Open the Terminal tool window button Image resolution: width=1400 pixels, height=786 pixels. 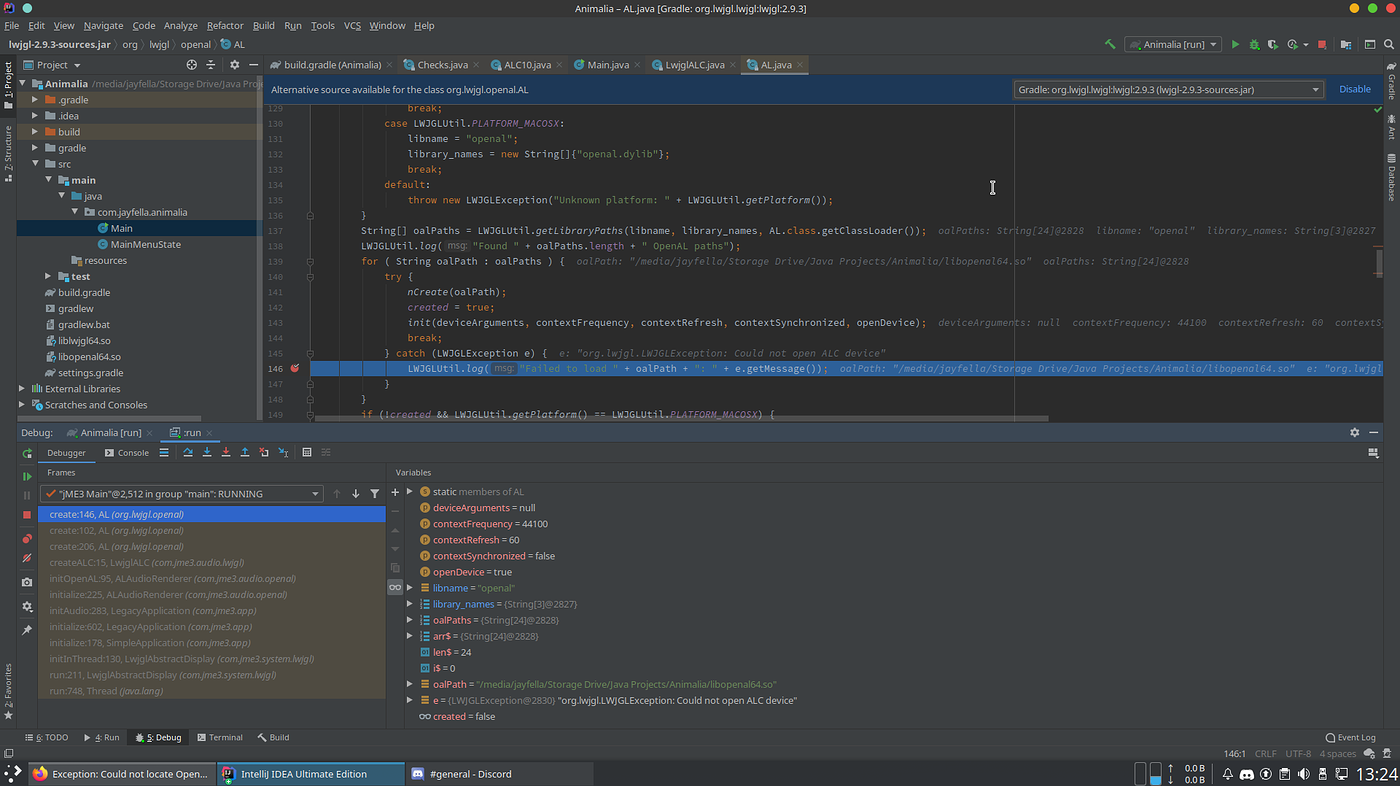[x=219, y=737]
